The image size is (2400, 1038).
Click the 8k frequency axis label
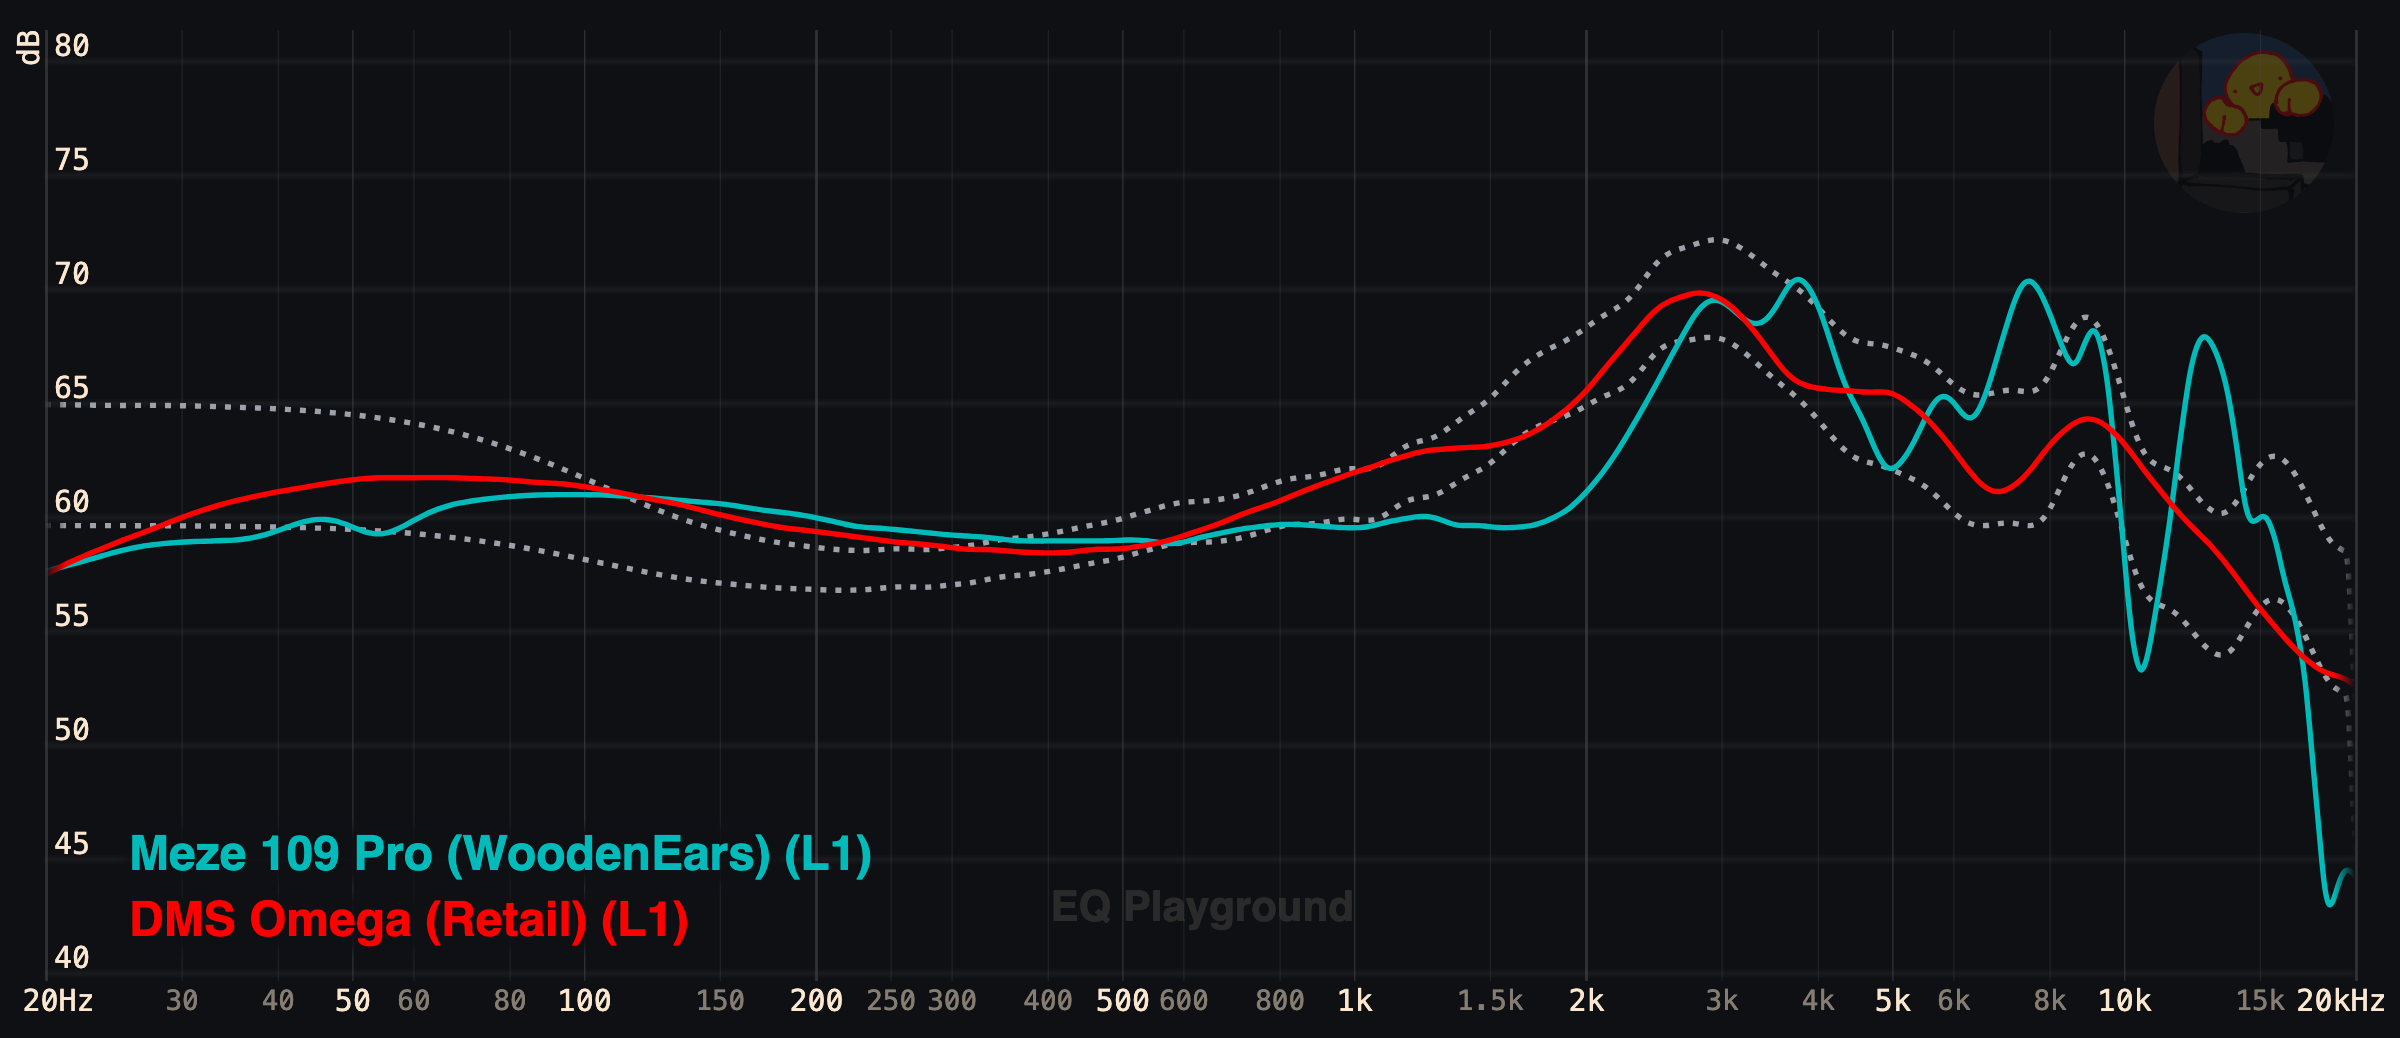(2050, 1001)
